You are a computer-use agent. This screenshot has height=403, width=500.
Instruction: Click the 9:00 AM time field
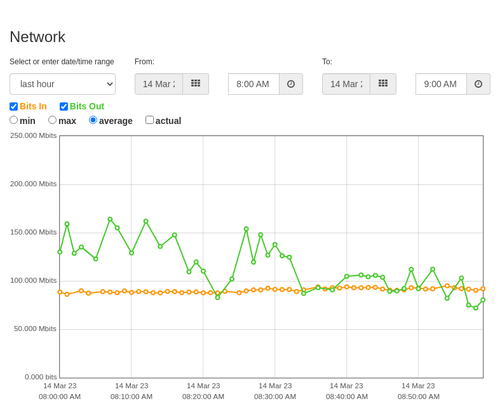(x=441, y=84)
